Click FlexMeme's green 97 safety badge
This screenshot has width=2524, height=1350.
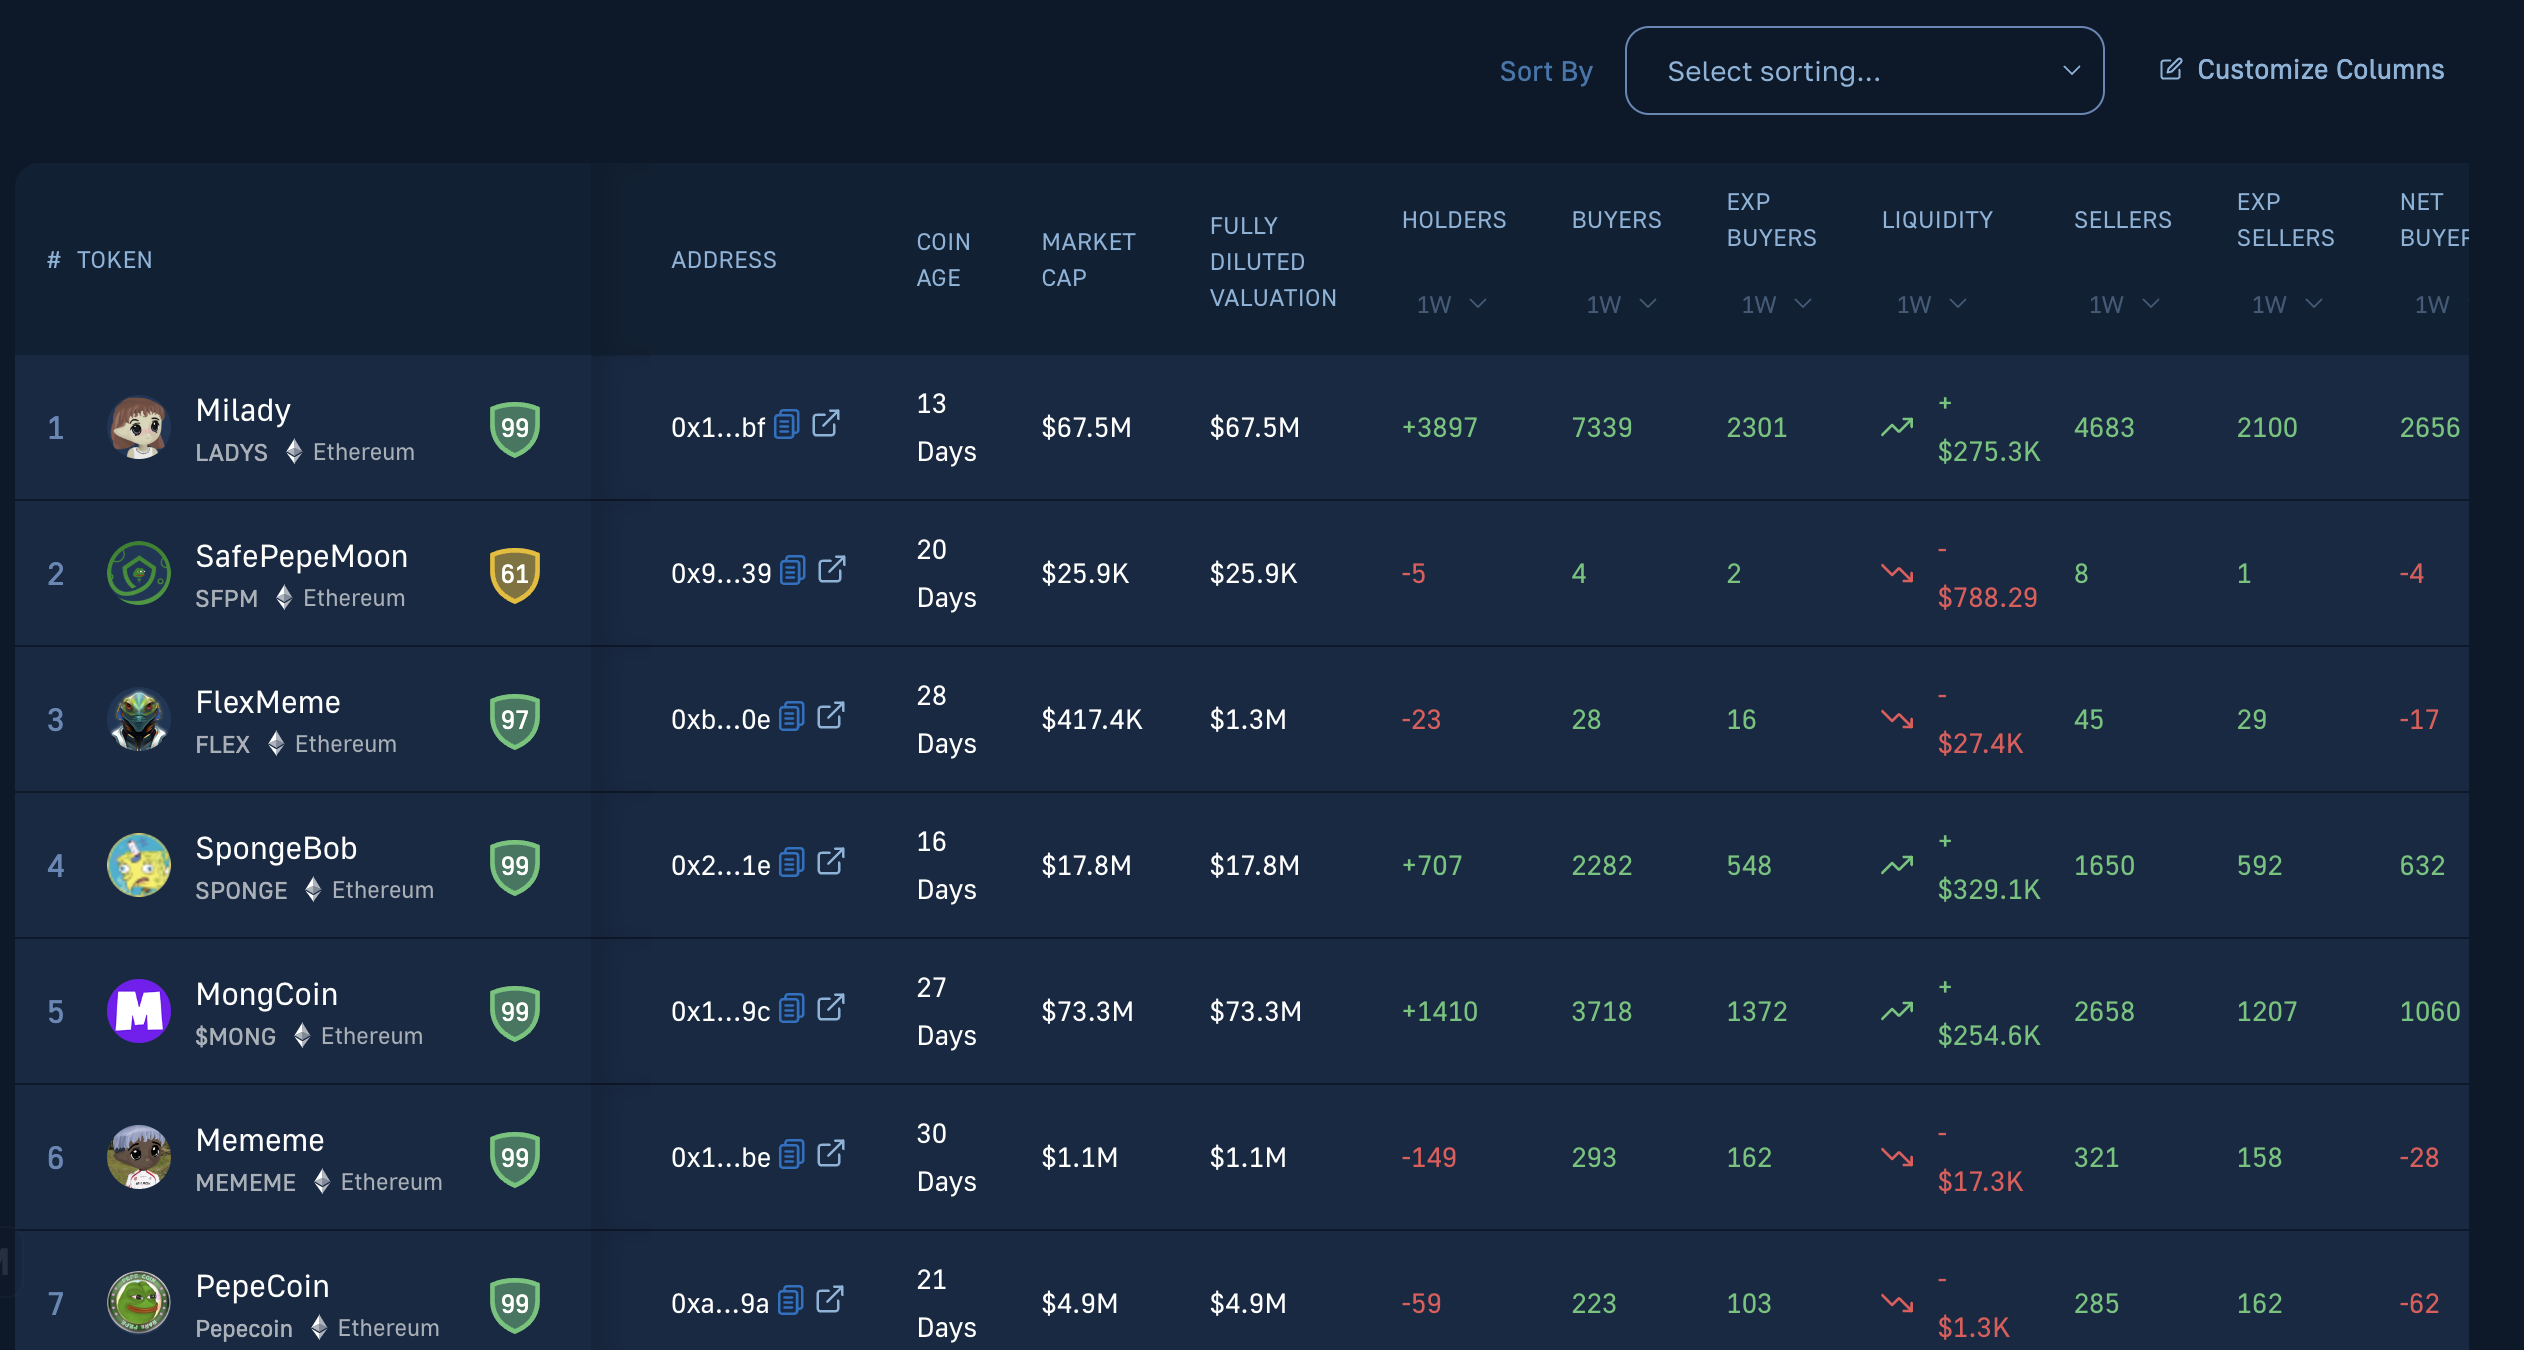coord(515,719)
